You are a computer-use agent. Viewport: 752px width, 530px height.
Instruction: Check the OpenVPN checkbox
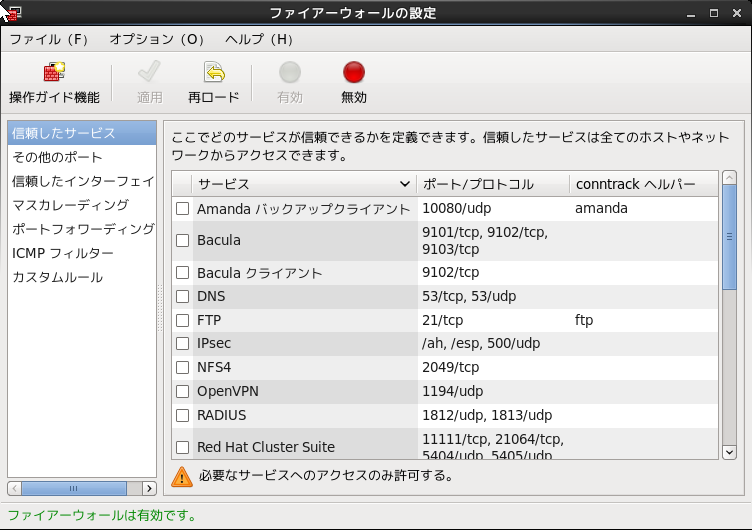click(182, 391)
